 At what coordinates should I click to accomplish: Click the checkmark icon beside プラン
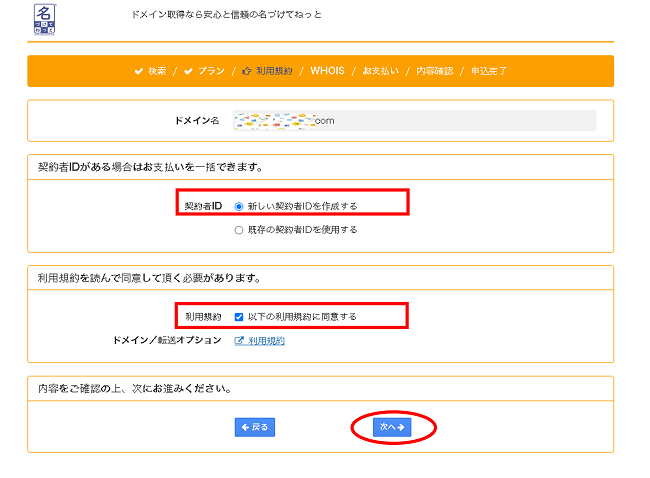pyautogui.click(x=190, y=71)
